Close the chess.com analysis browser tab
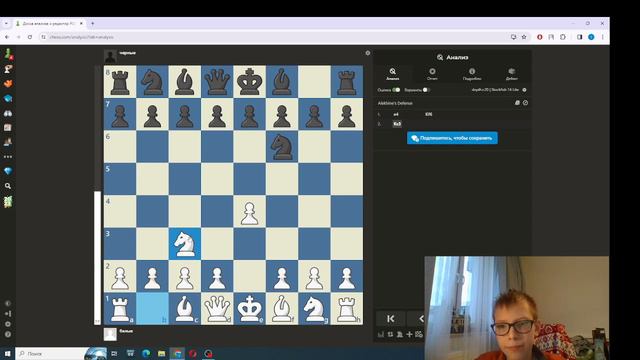This screenshot has width=640, height=360. (x=81, y=24)
